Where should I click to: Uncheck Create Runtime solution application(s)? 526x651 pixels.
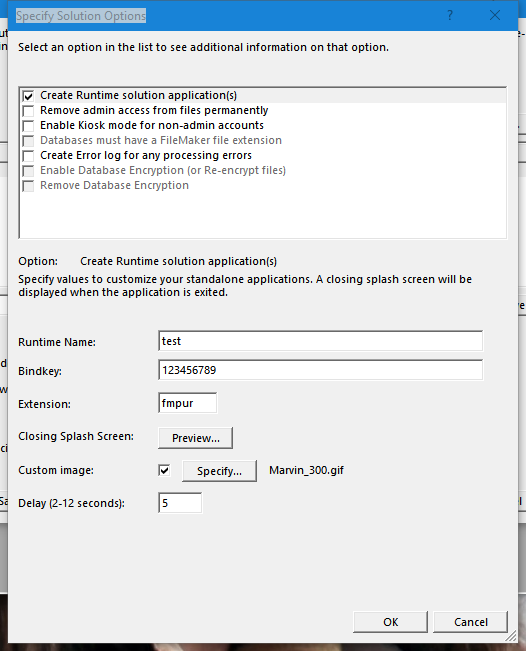click(x=28, y=96)
